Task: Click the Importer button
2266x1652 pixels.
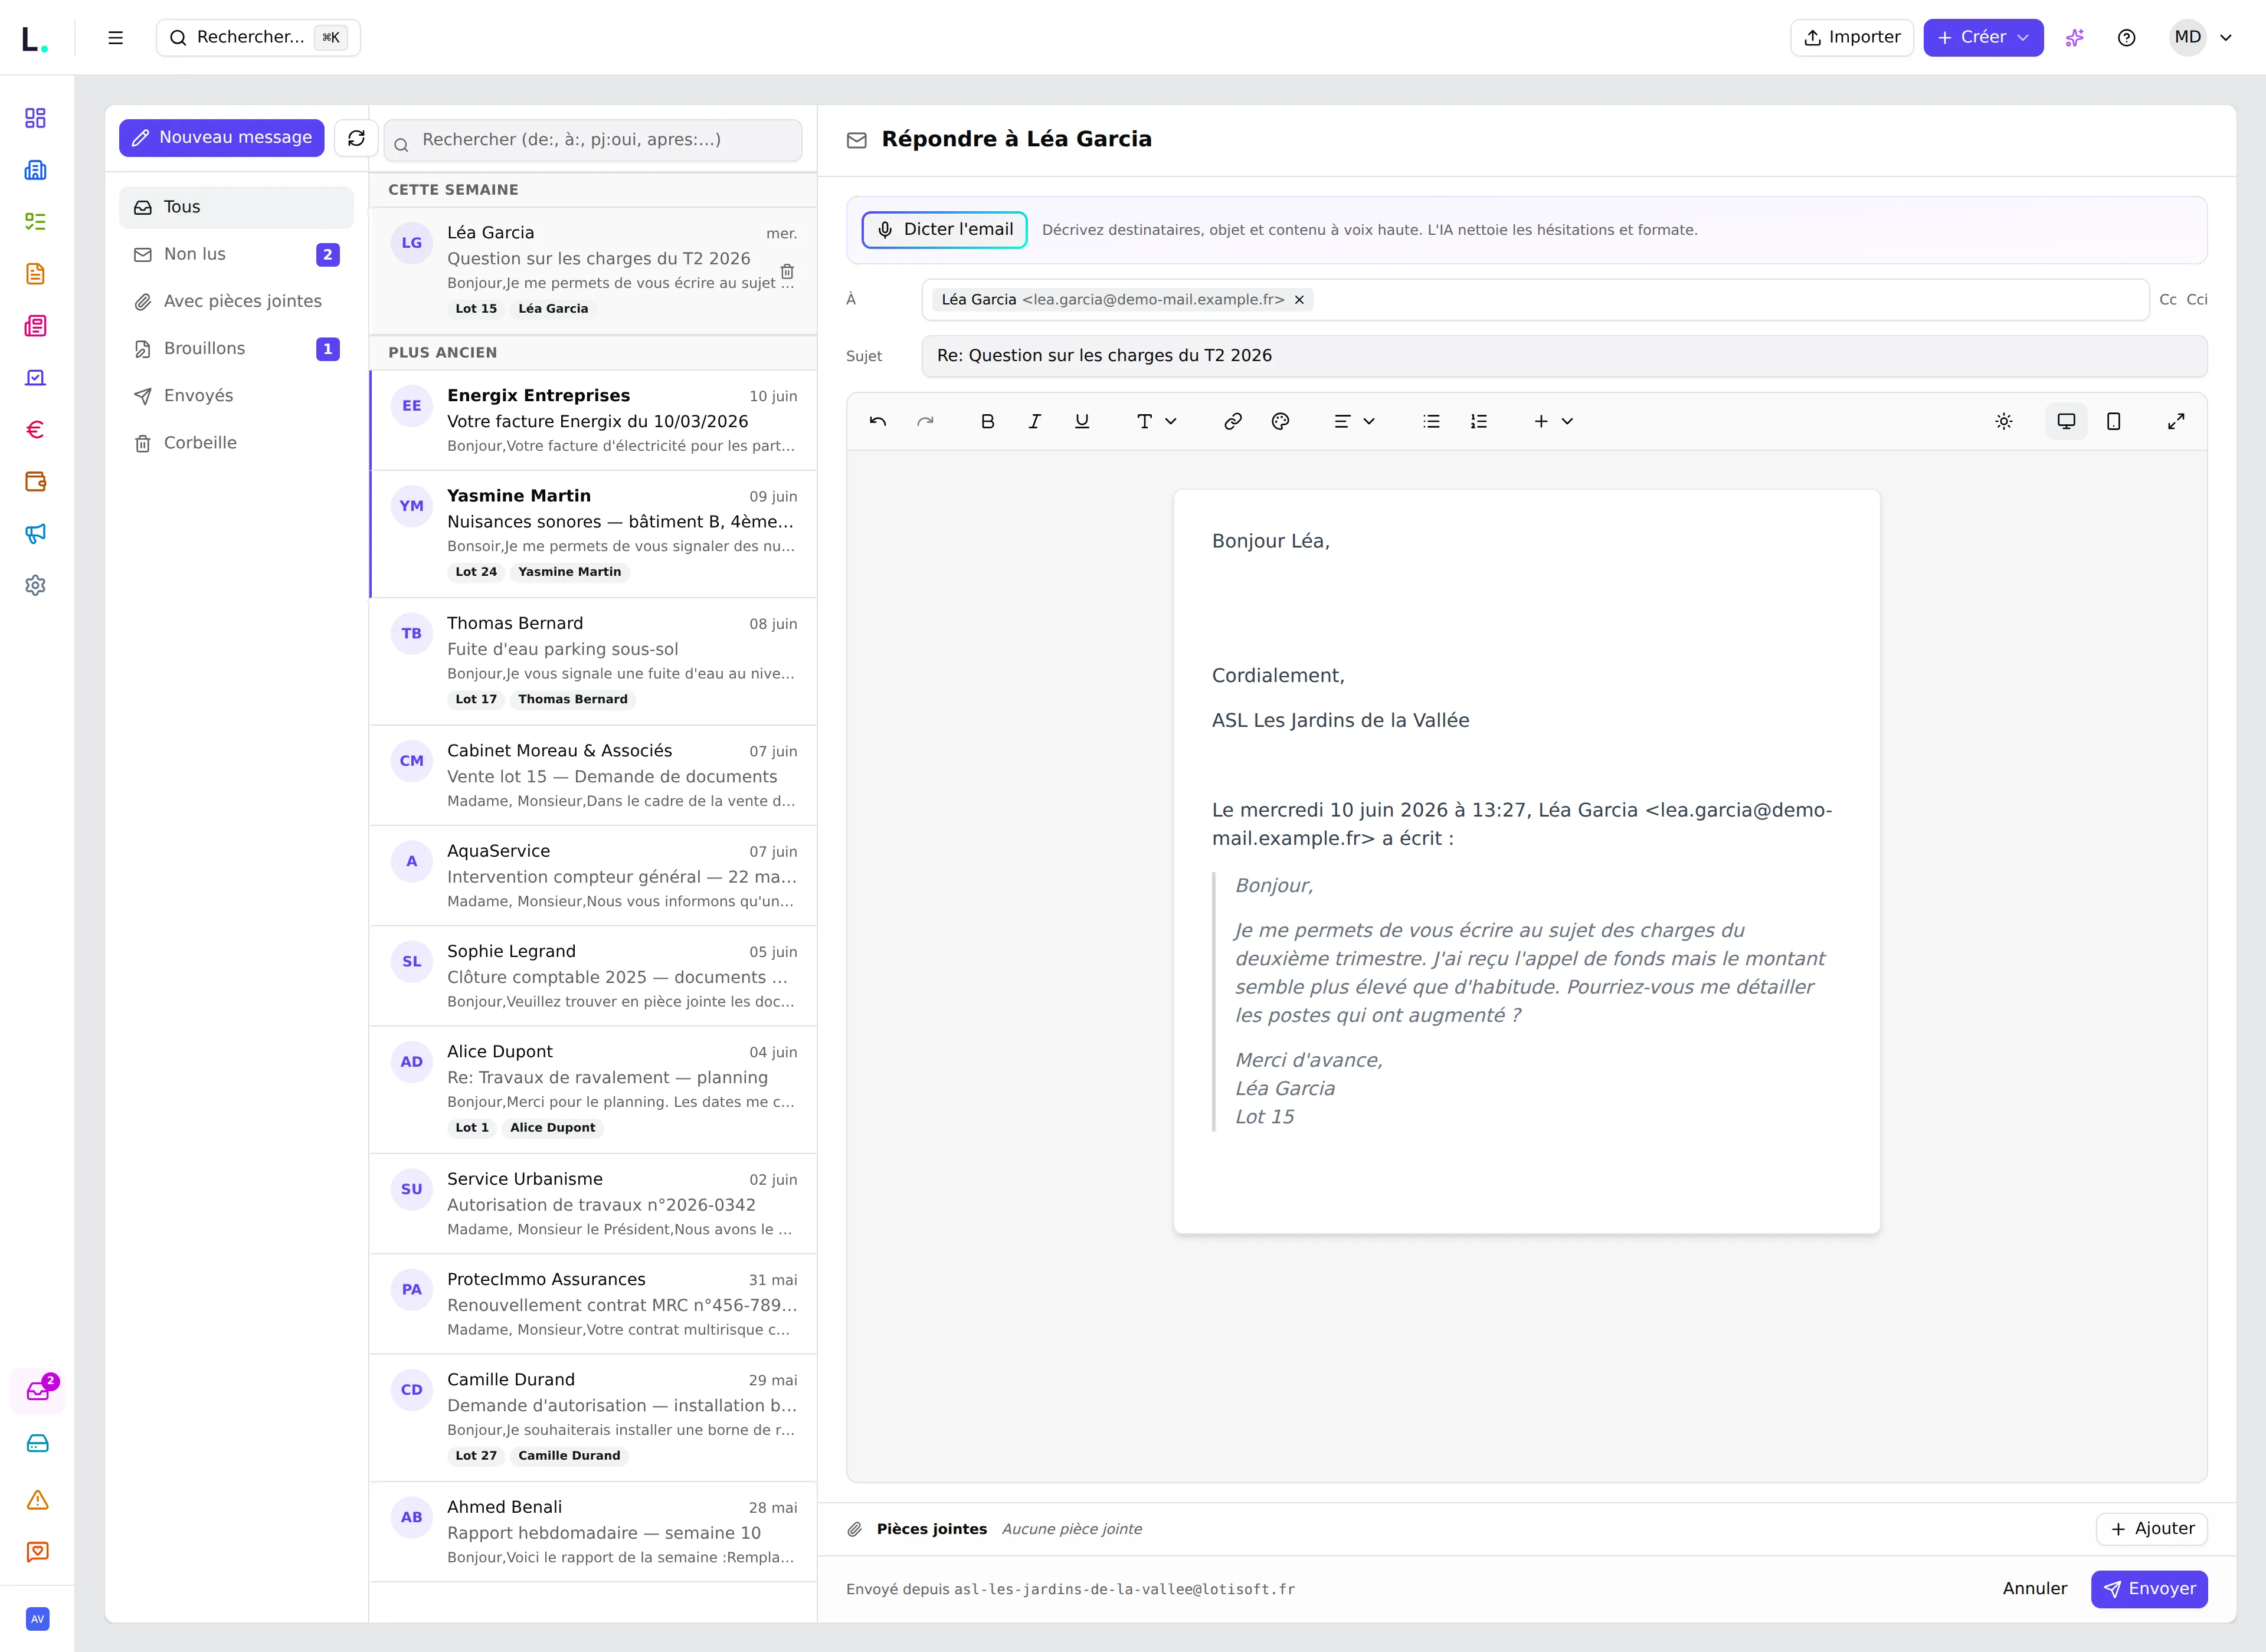Action: coord(1851,38)
